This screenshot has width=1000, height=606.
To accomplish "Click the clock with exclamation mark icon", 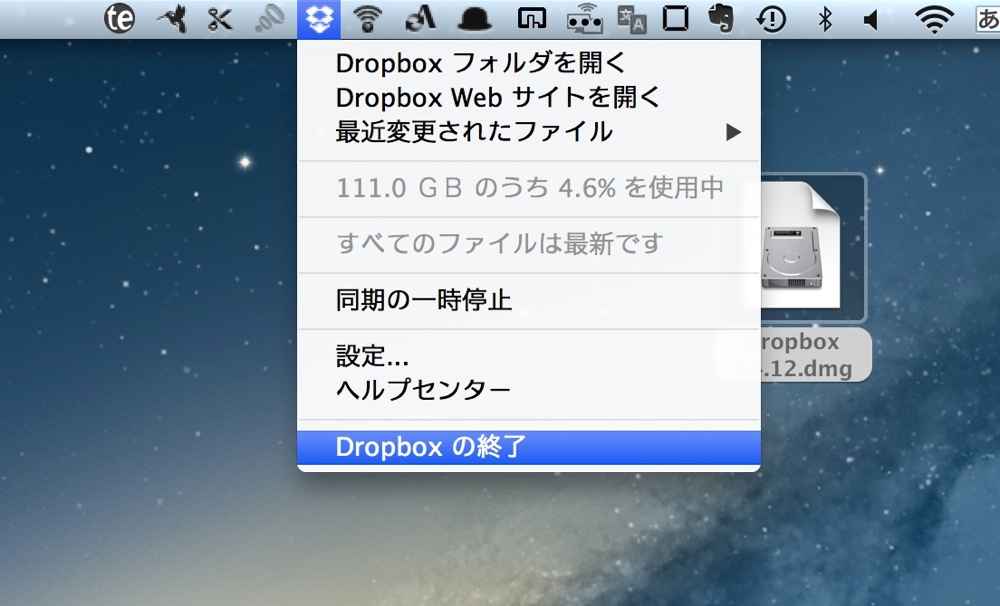I will (770, 19).
